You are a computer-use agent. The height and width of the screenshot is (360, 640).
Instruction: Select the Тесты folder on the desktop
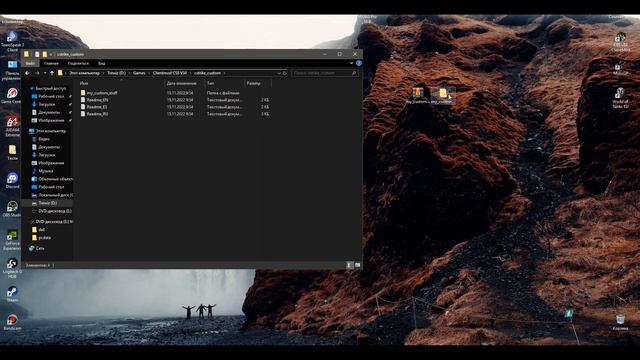[x=12, y=152]
